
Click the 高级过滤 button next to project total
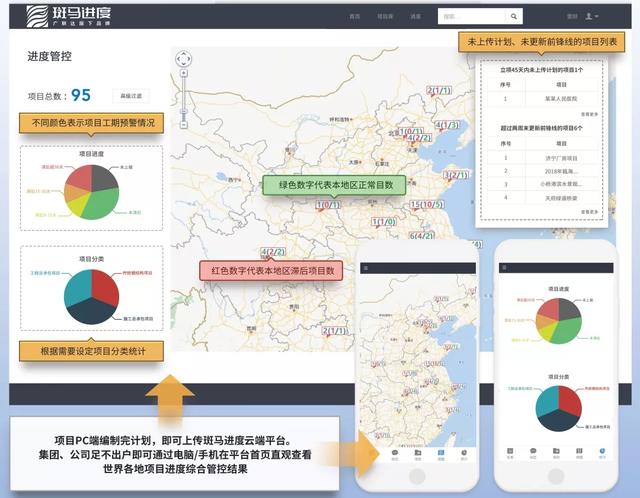coord(131,96)
